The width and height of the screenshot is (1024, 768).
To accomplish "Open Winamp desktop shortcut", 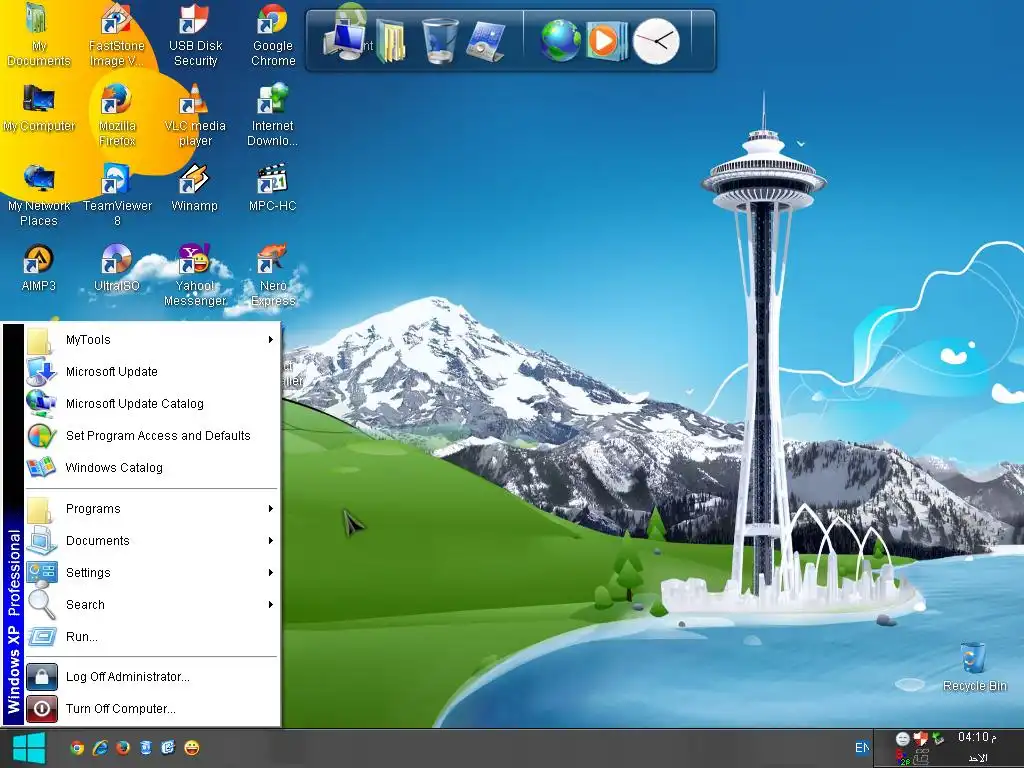I will 195,188.
